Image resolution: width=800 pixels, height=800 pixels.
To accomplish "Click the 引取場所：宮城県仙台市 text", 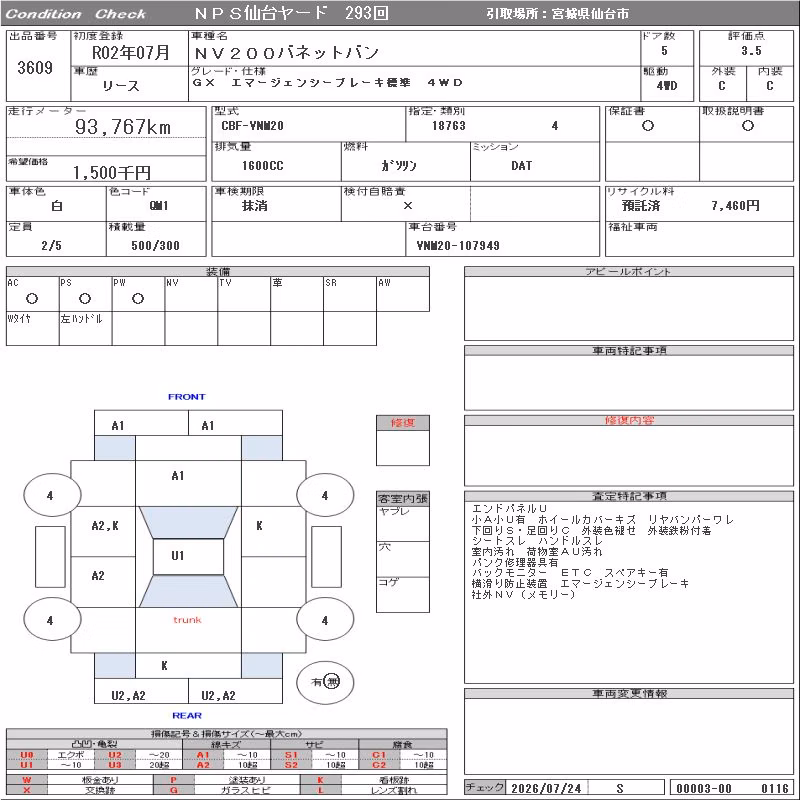I will tap(557, 14).
